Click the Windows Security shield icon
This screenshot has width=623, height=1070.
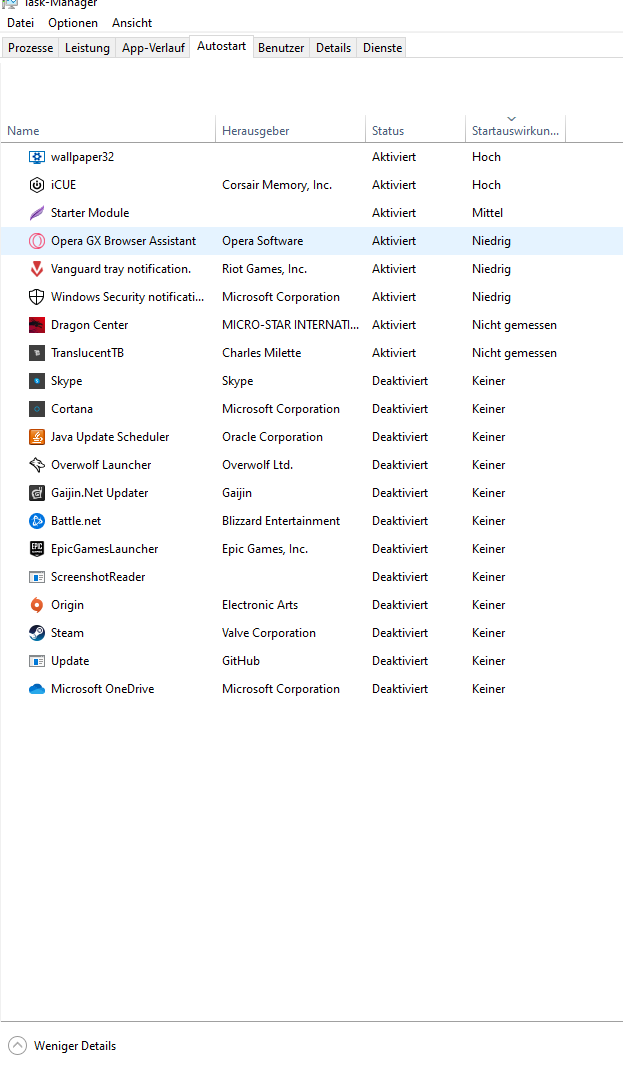click(37, 297)
